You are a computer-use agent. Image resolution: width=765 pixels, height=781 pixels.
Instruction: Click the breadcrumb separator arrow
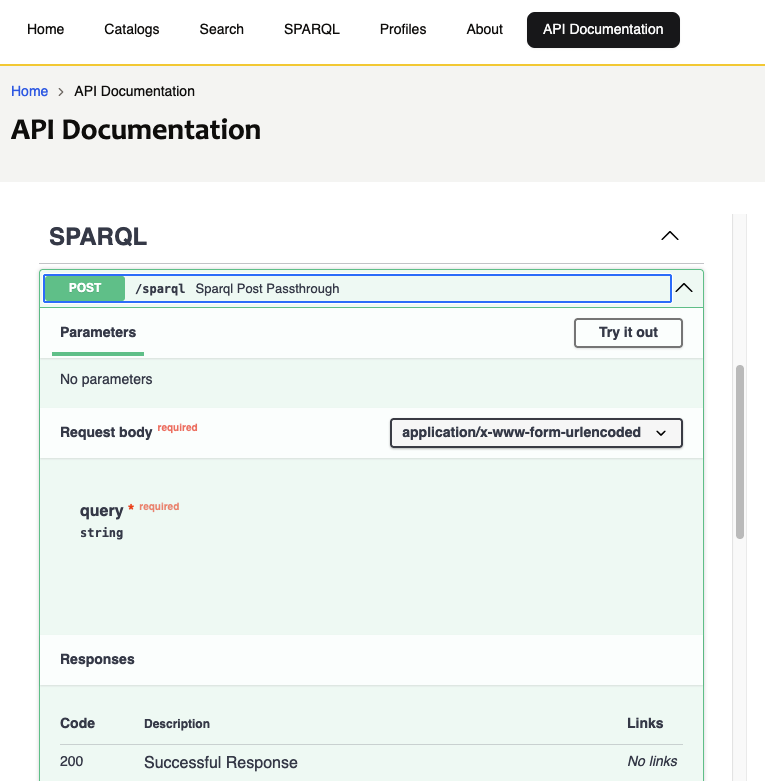click(61, 91)
